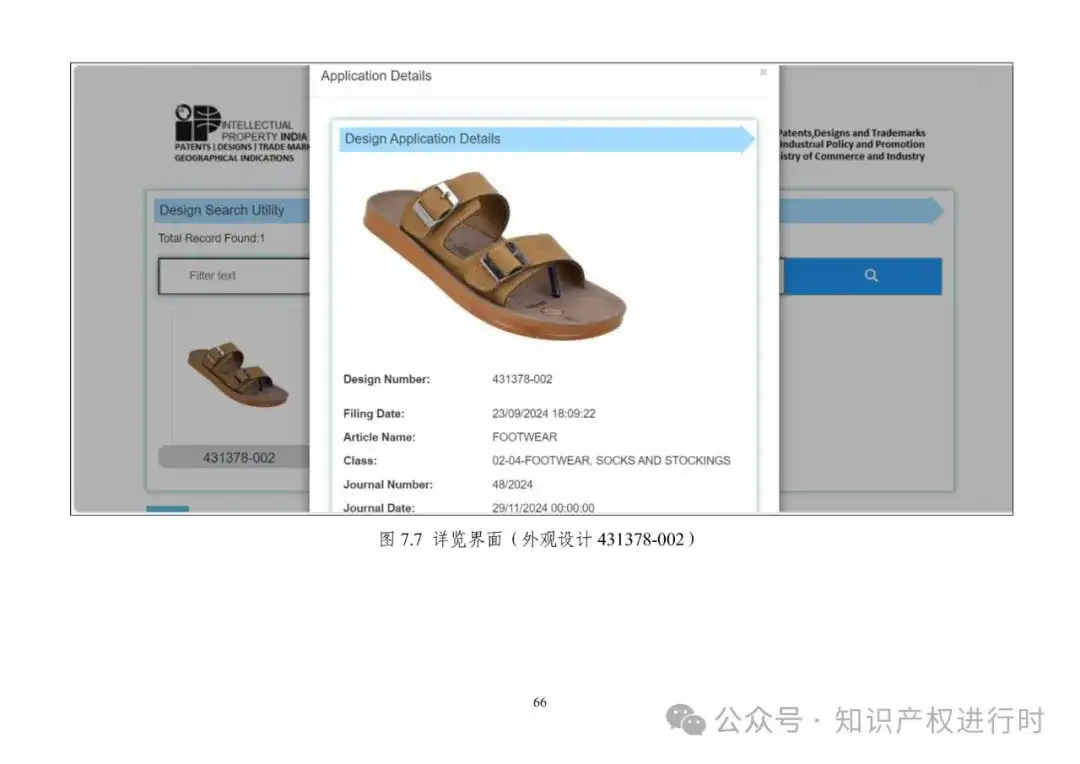This screenshot has width=1080, height=764.
Task: Click the Filter text input field
Action: pos(234,276)
